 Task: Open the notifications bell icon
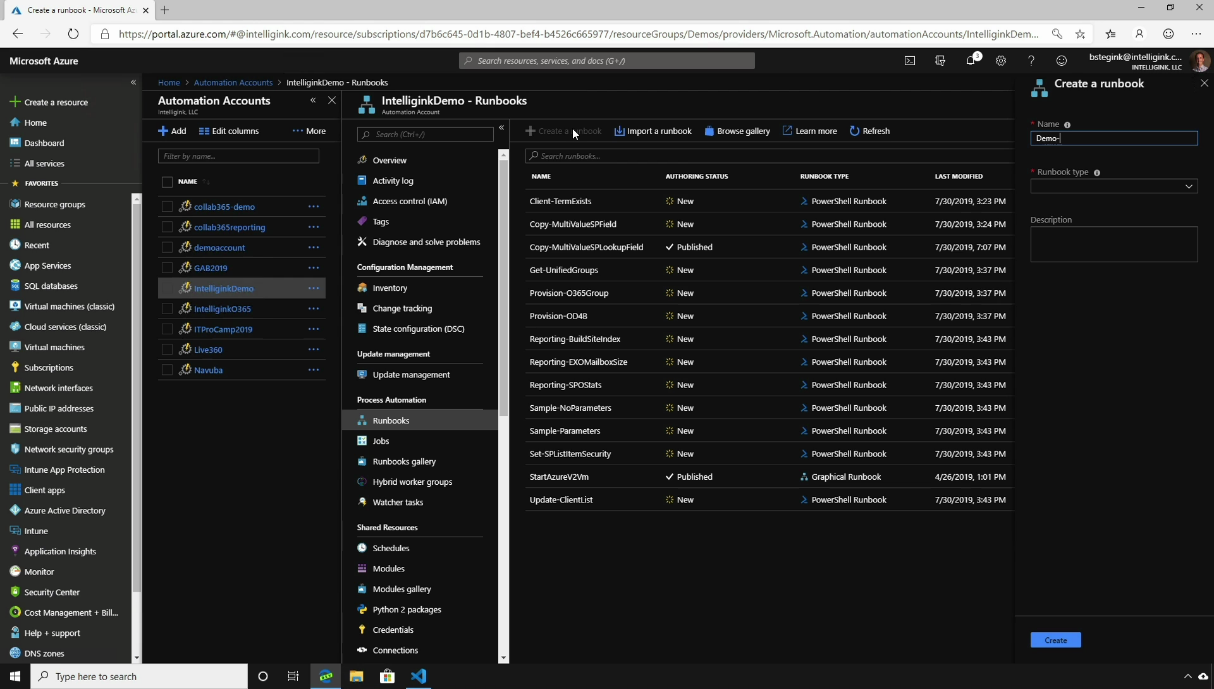[x=971, y=61]
